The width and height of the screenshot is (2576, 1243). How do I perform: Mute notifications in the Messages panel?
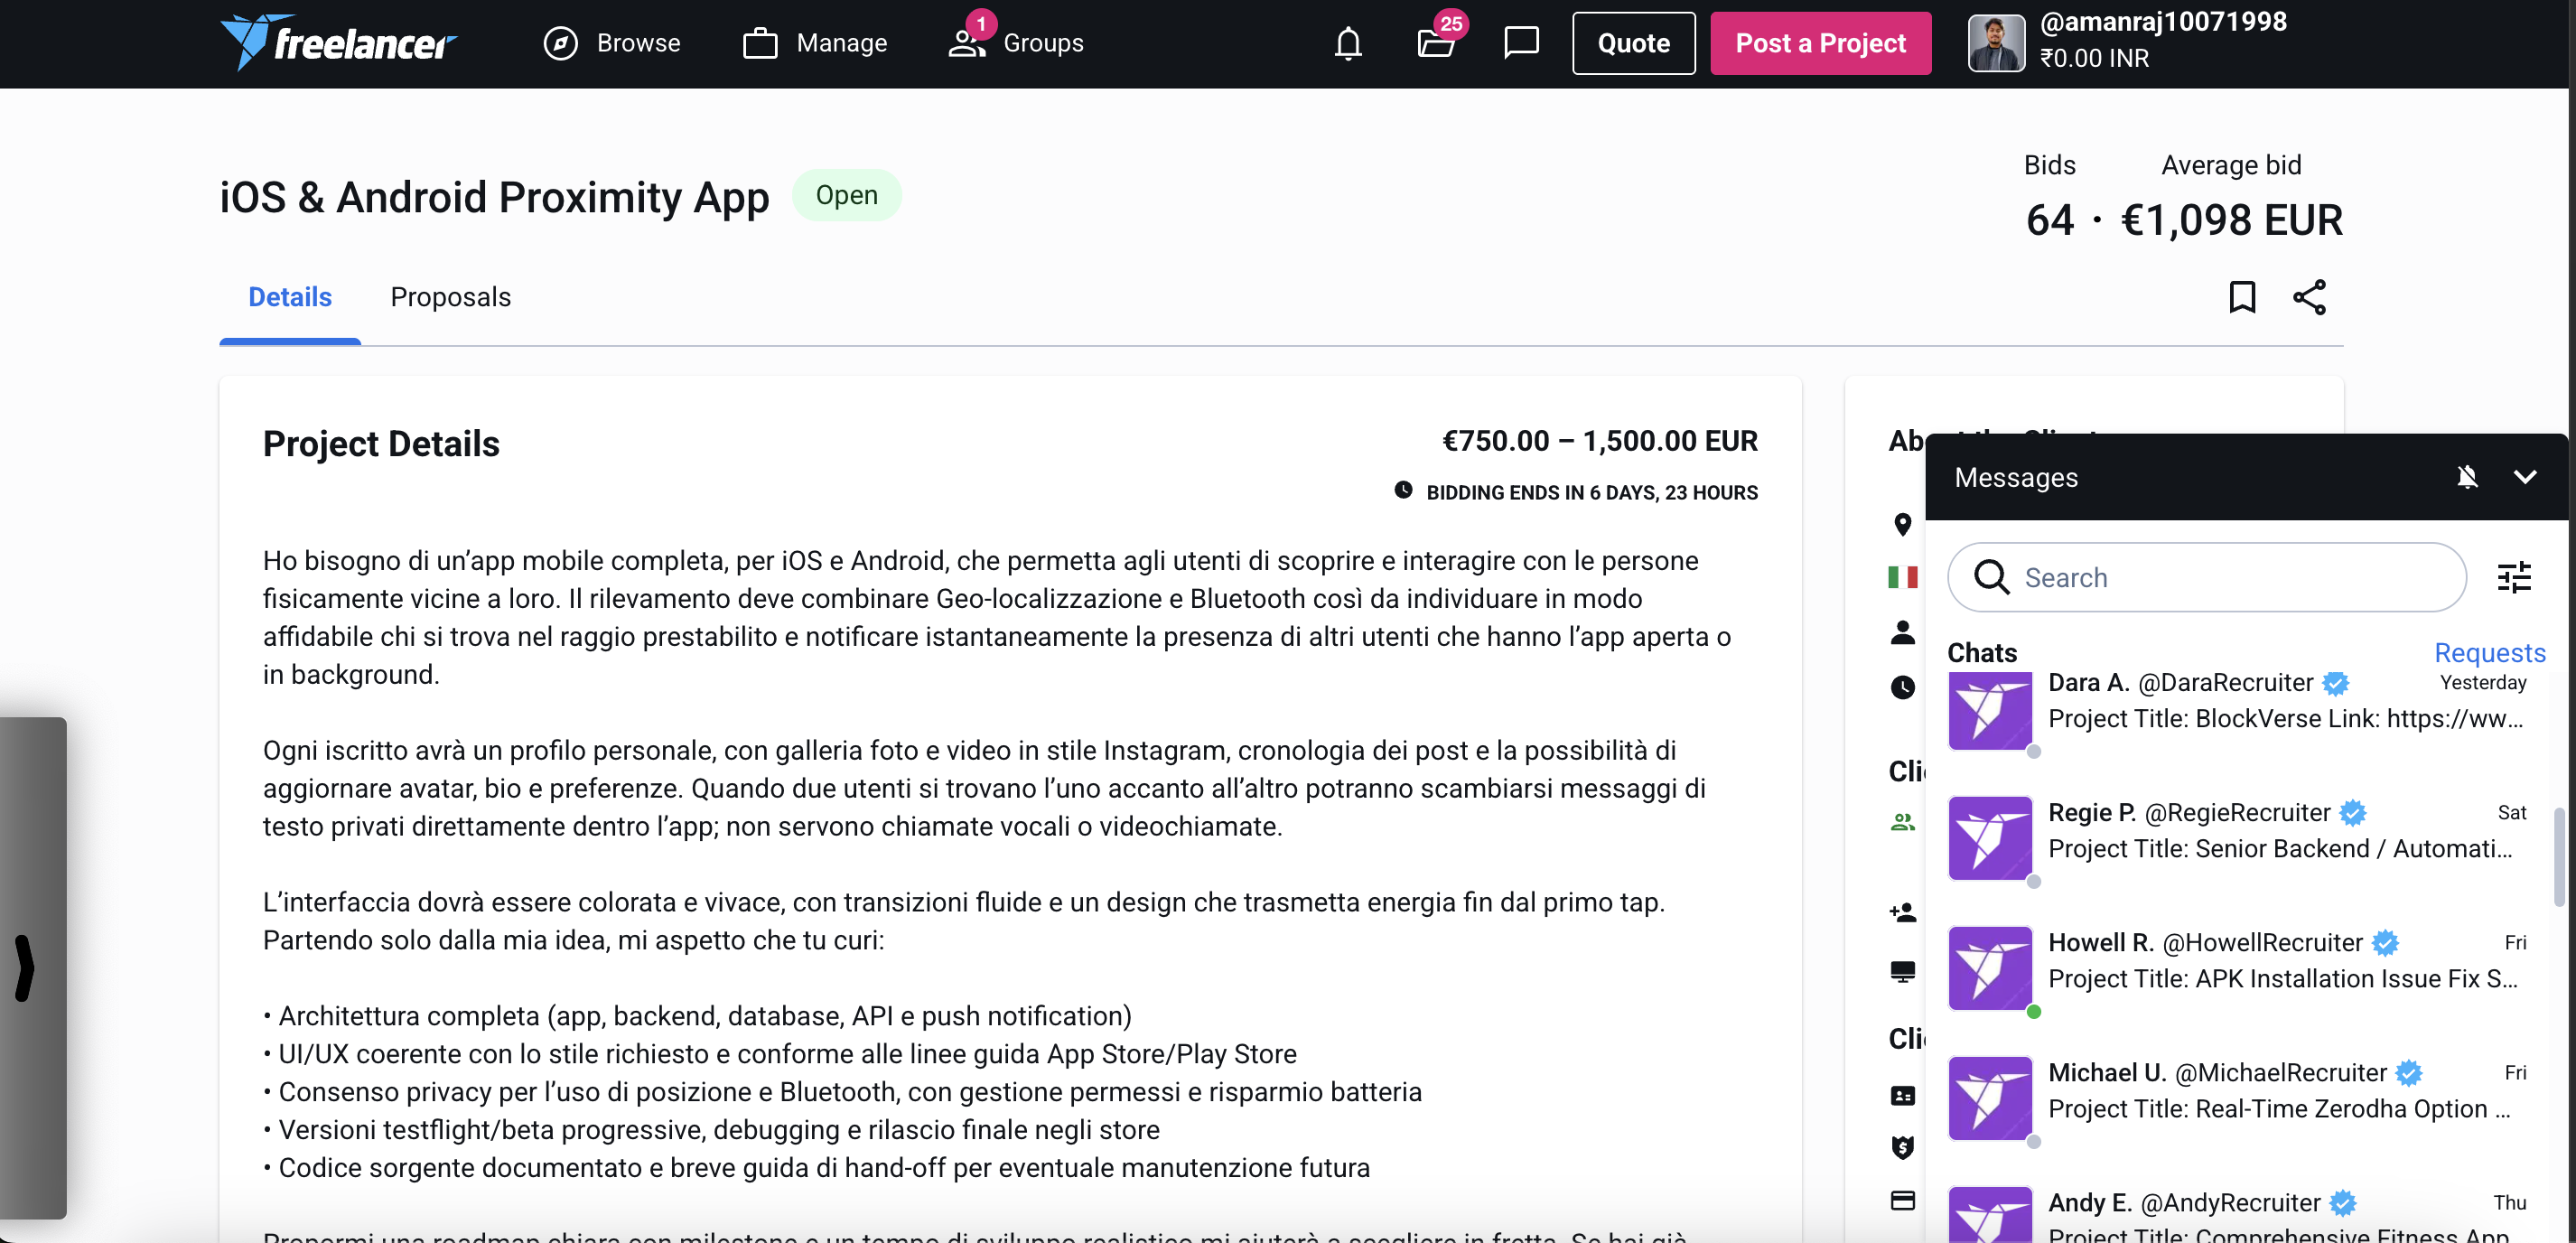pos(2467,477)
